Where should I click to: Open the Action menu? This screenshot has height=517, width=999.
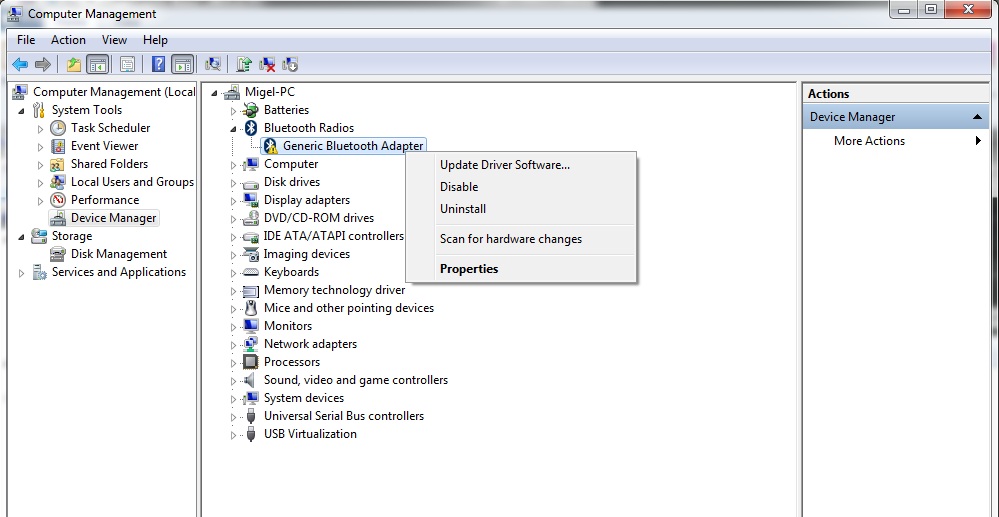point(68,40)
